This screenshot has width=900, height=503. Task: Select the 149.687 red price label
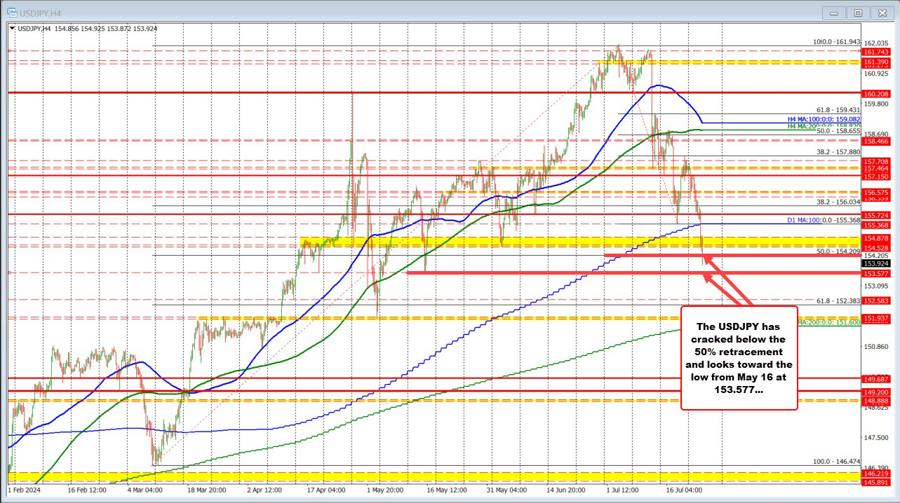click(876, 379)
